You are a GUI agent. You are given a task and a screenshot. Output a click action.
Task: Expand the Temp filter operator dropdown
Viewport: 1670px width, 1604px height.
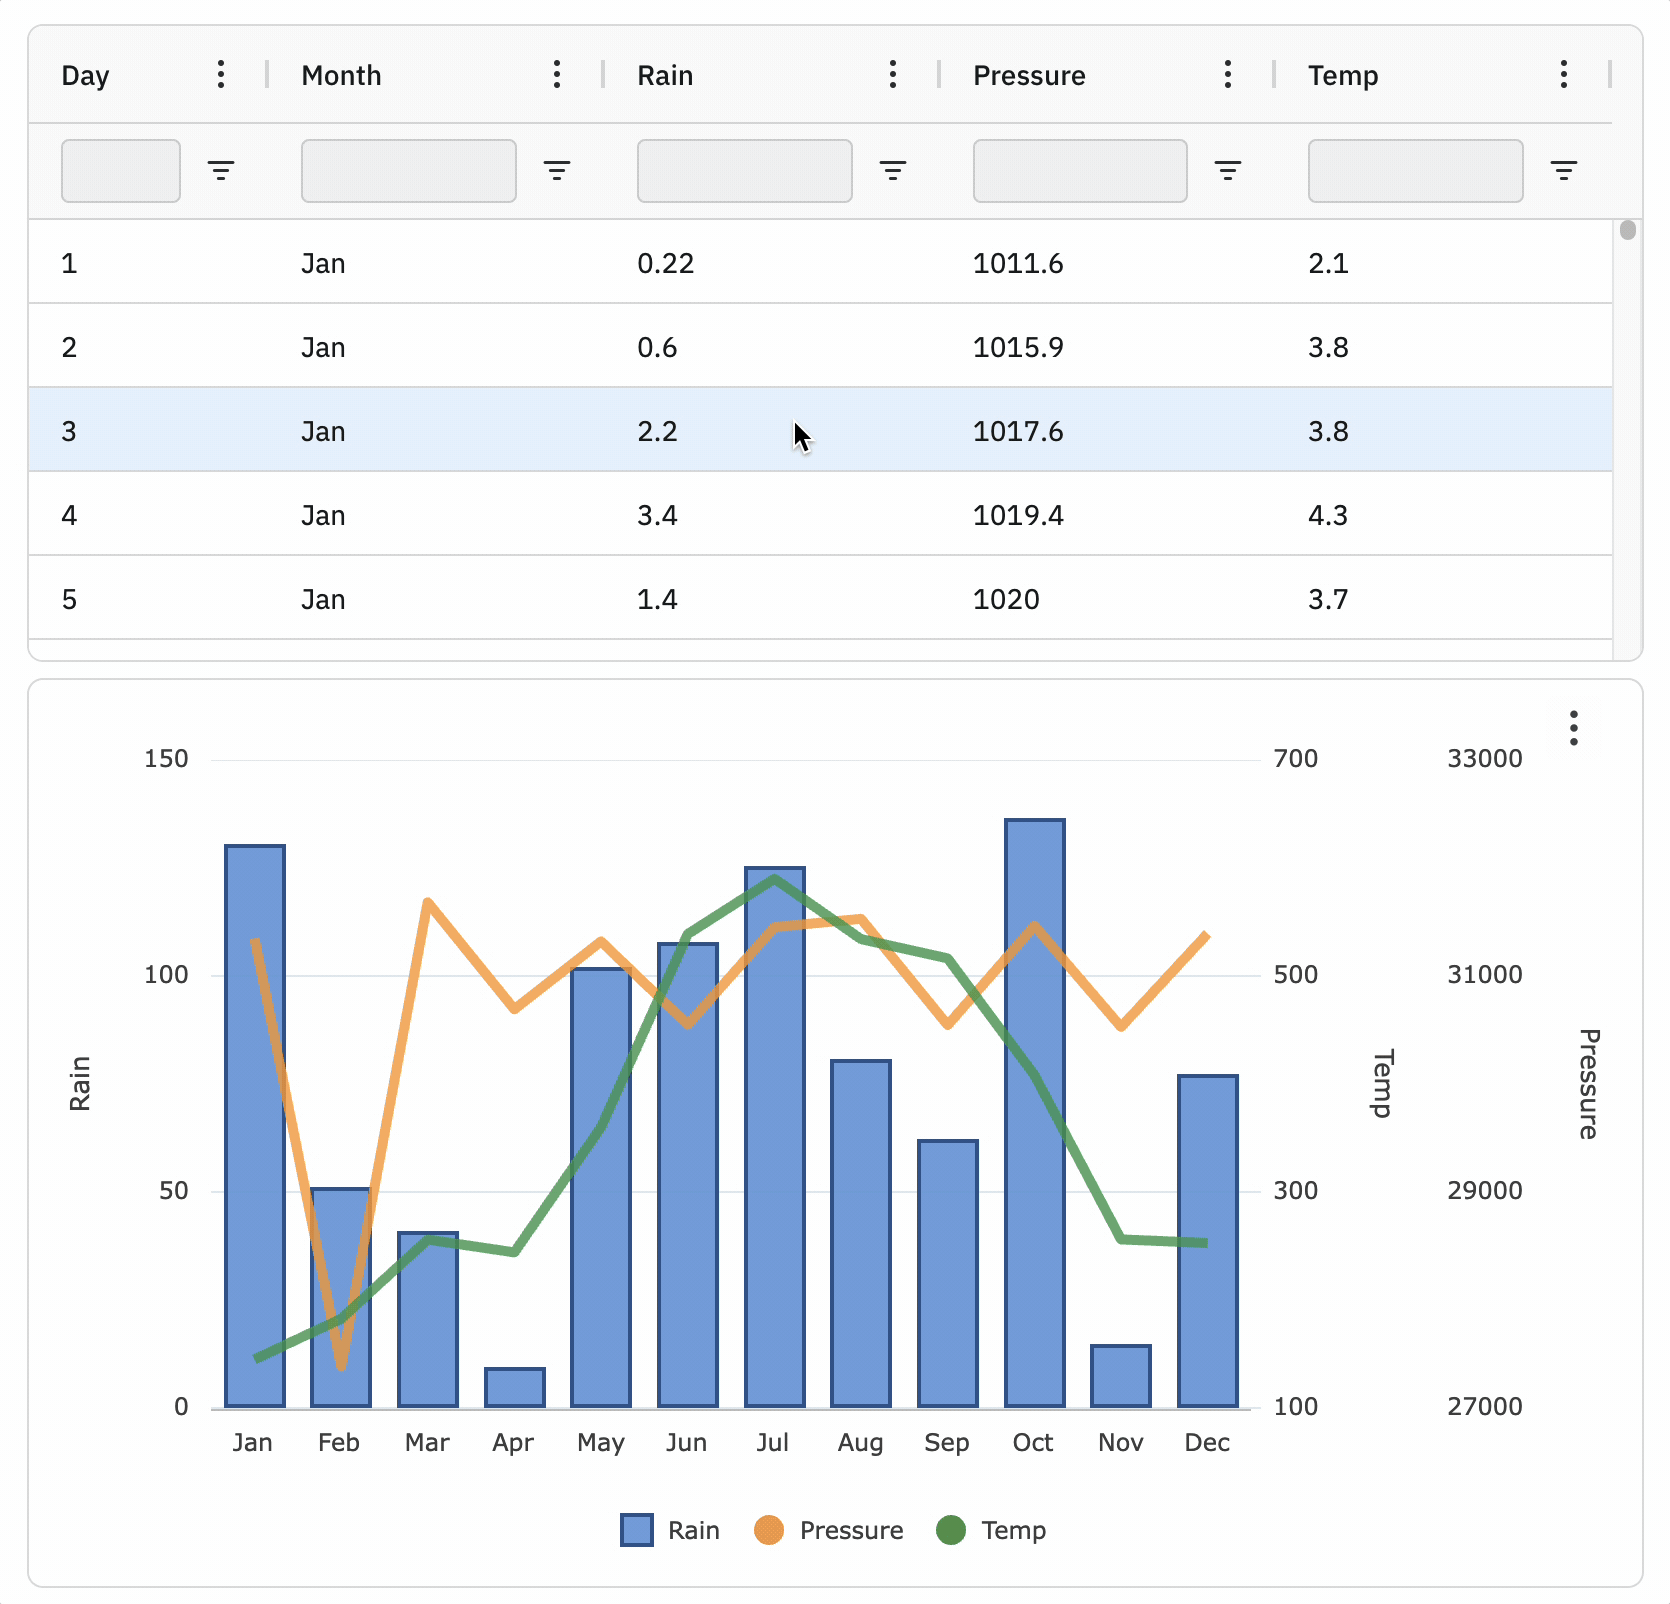(1564, 171)
